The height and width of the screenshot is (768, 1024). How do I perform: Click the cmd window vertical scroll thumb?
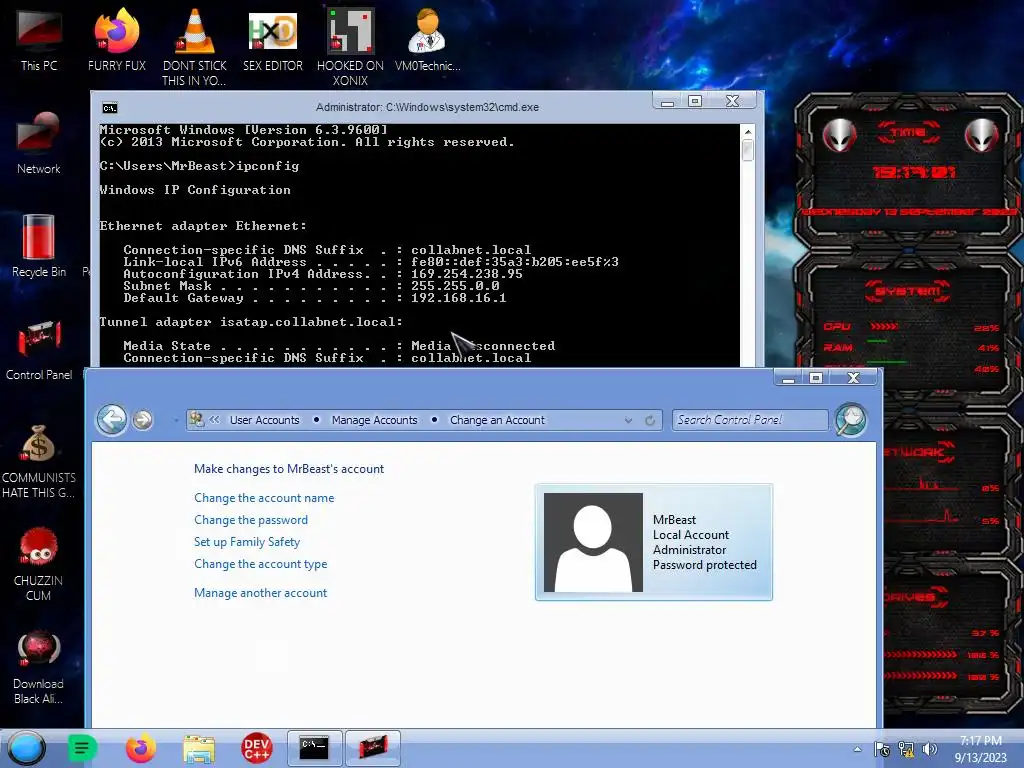click(748, 151)
